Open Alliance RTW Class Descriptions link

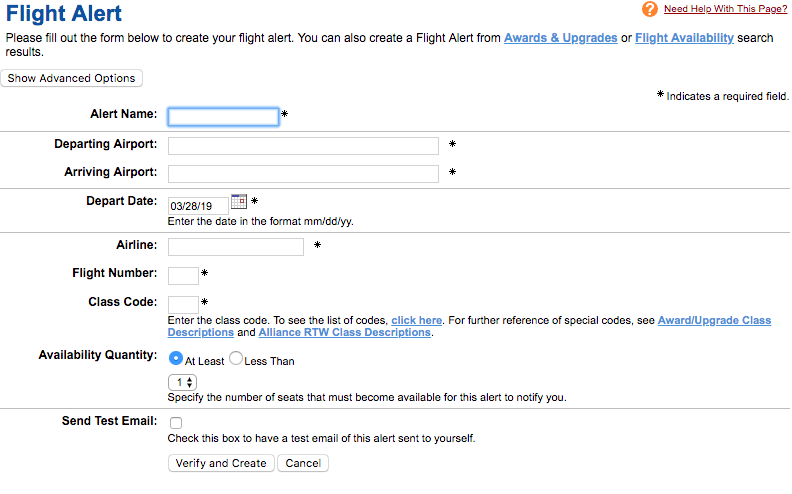(x=344, y=332)
